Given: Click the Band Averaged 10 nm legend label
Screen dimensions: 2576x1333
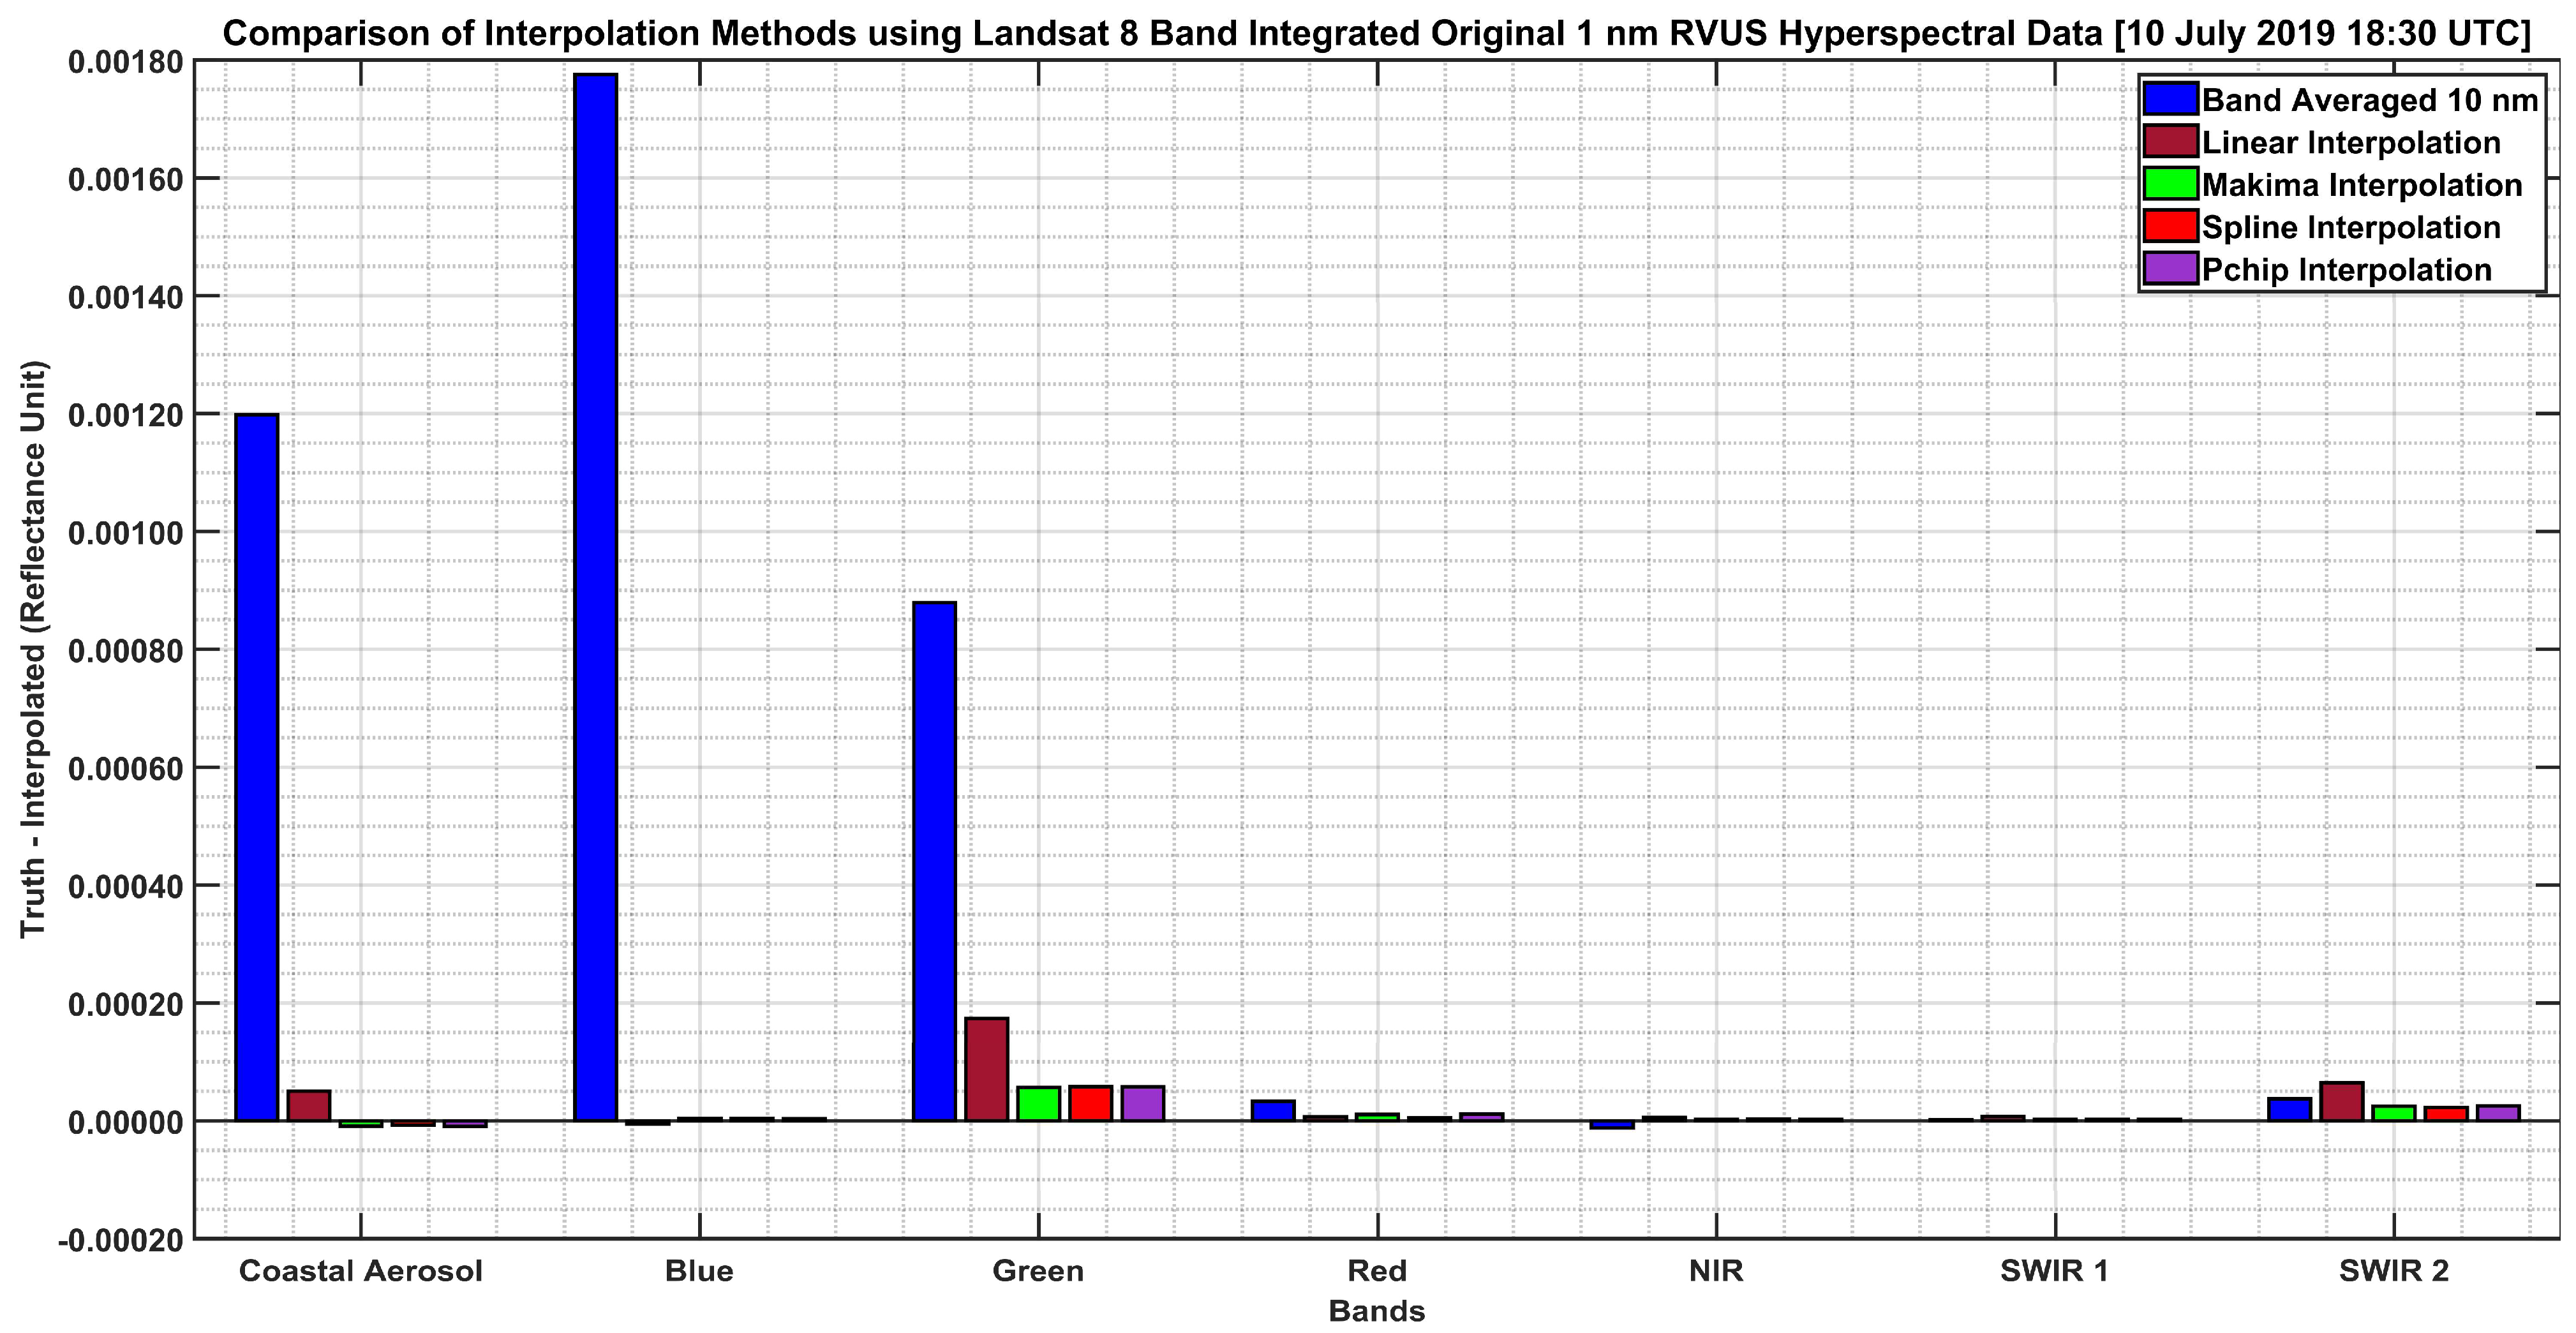Looking at the screenshot, I should [2369, 100].
